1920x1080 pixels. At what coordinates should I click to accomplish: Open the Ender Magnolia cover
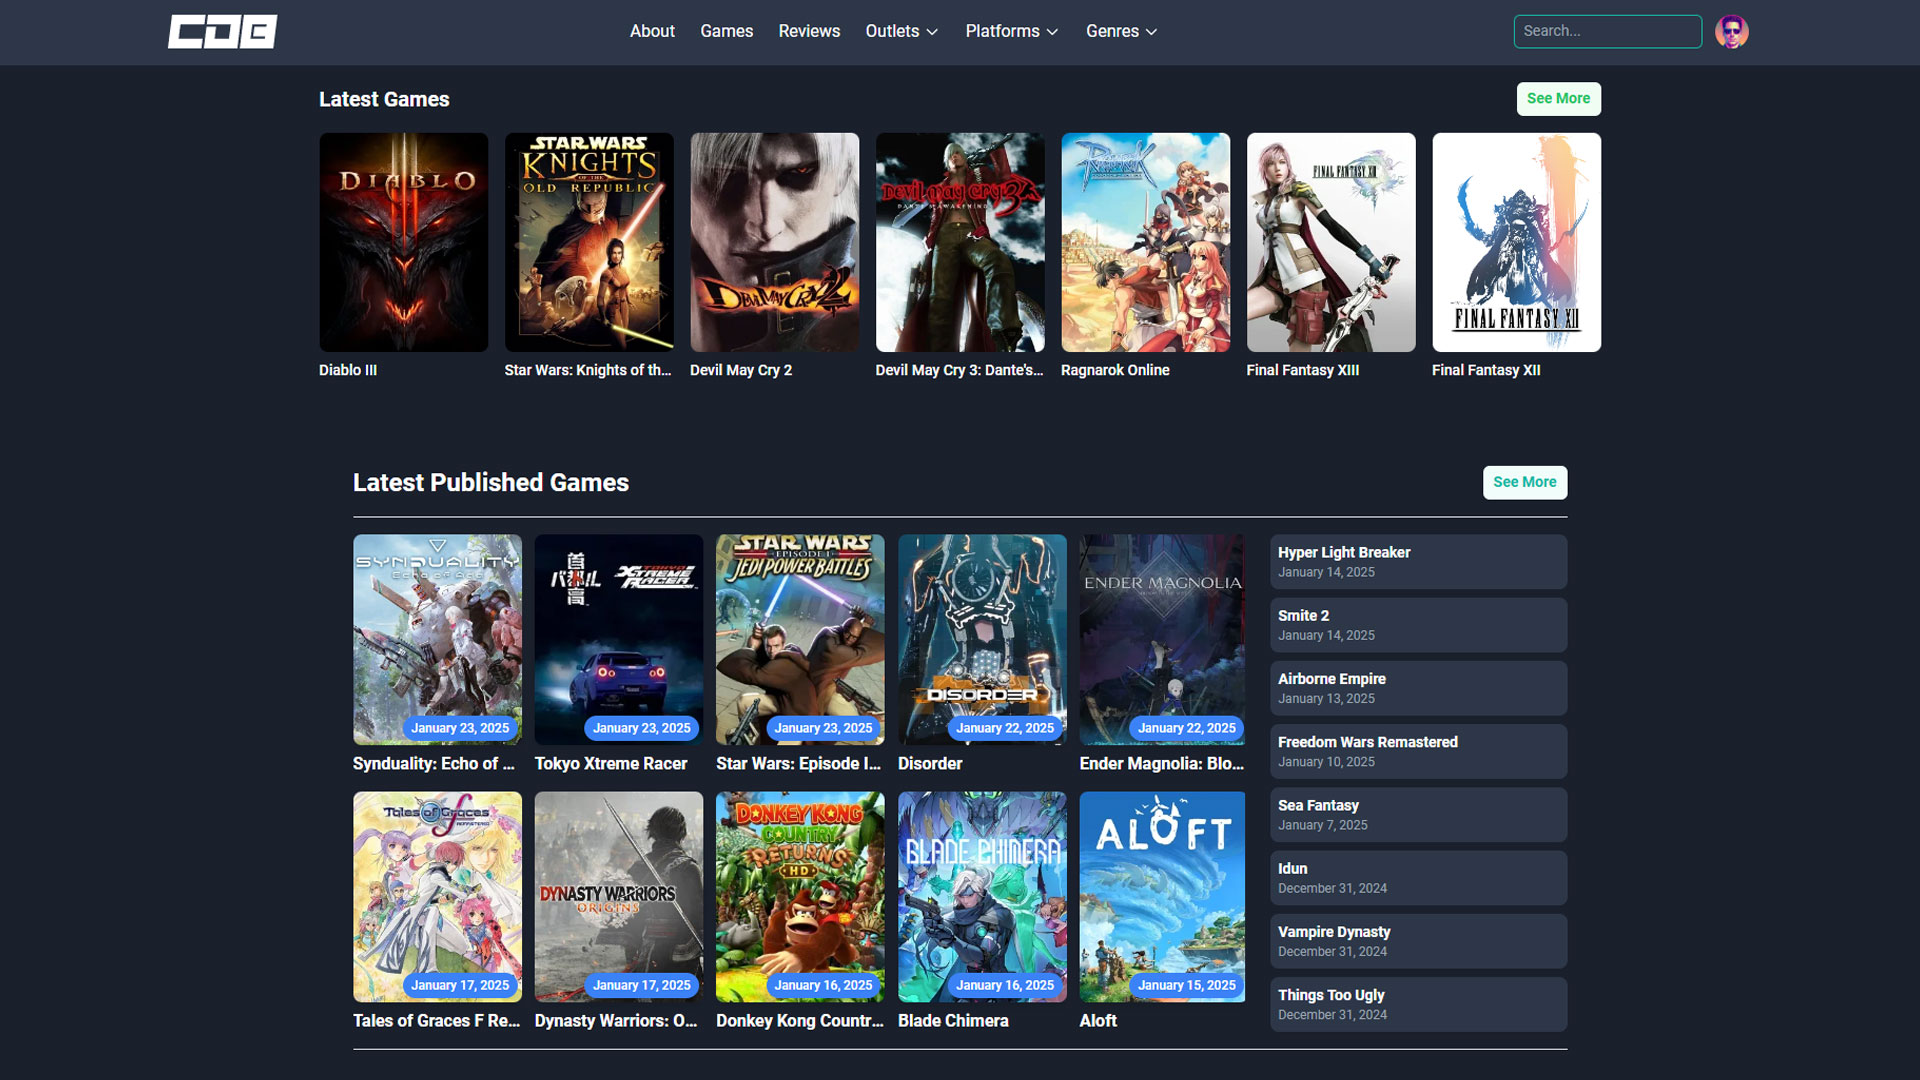(x=1162, y=639)
